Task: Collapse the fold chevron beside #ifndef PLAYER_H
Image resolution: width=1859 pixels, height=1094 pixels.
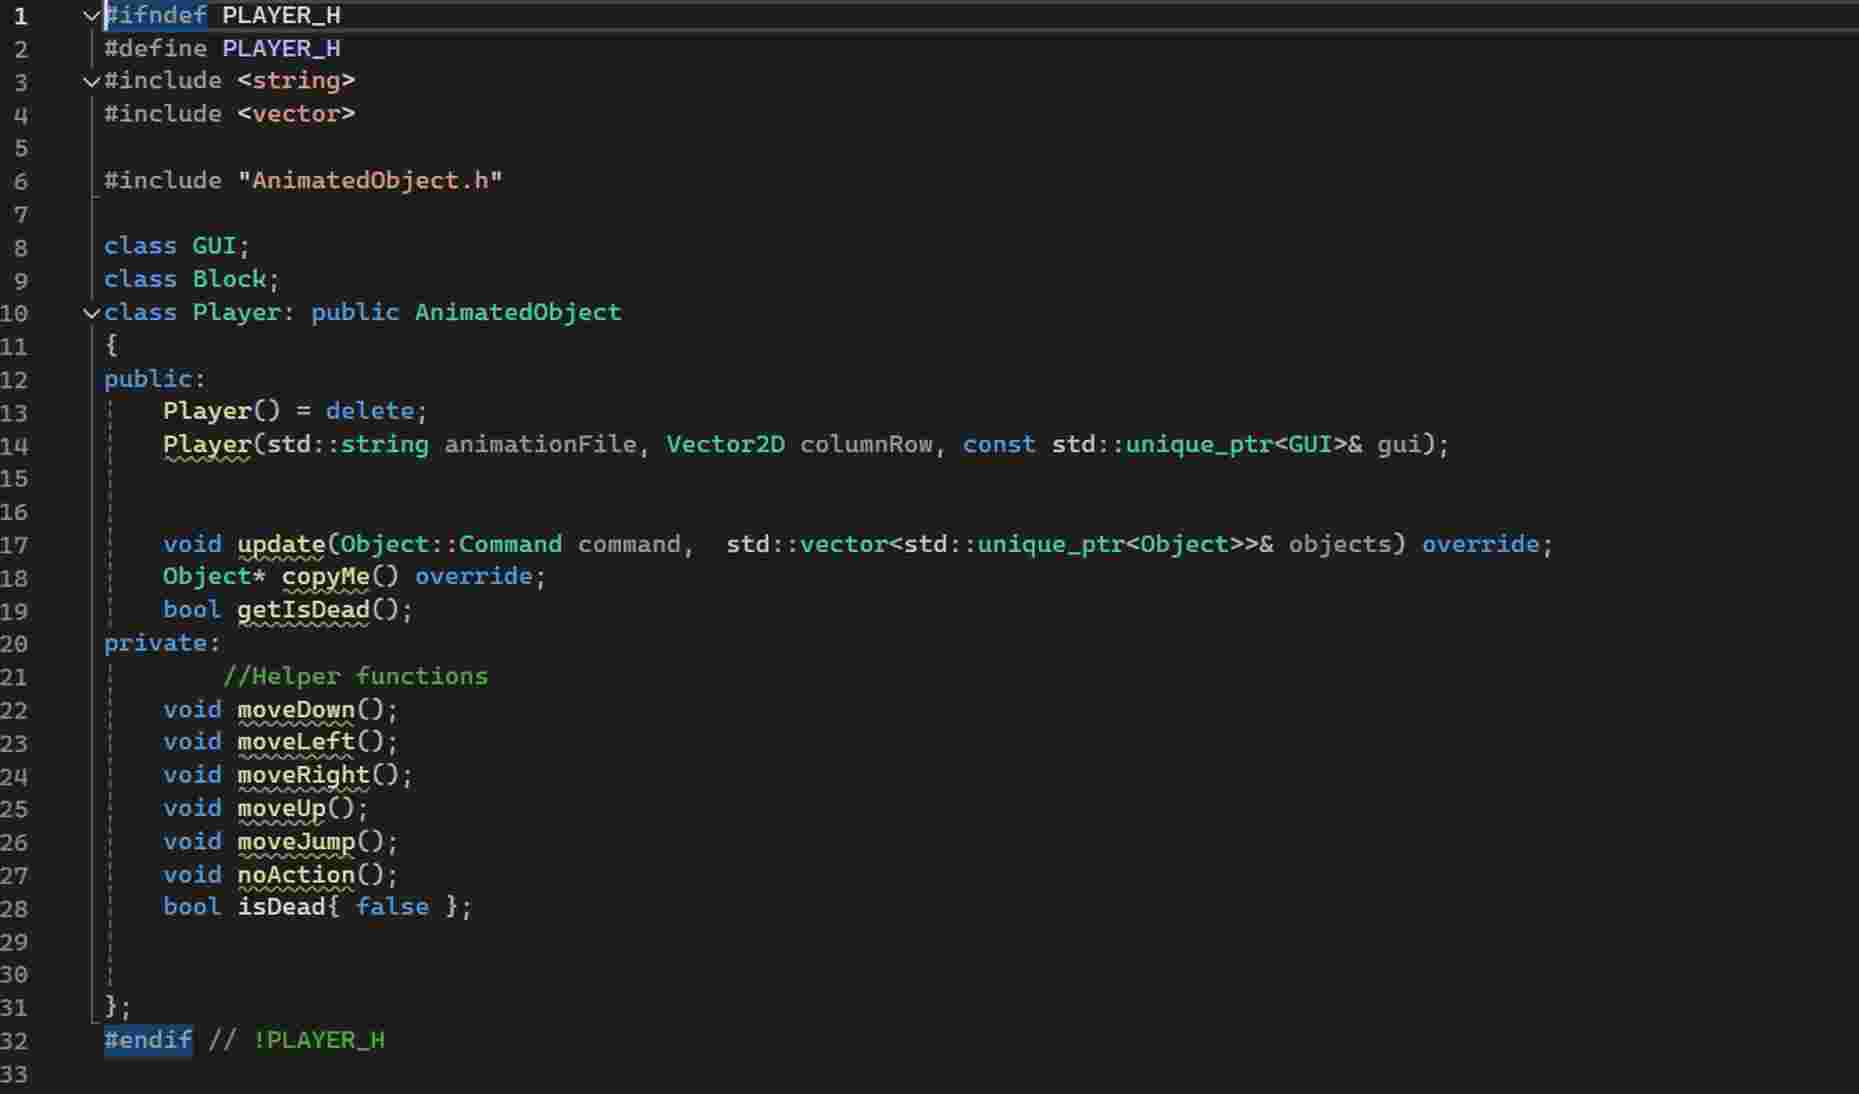Action: pyautogui.click(x=91, y=16)
